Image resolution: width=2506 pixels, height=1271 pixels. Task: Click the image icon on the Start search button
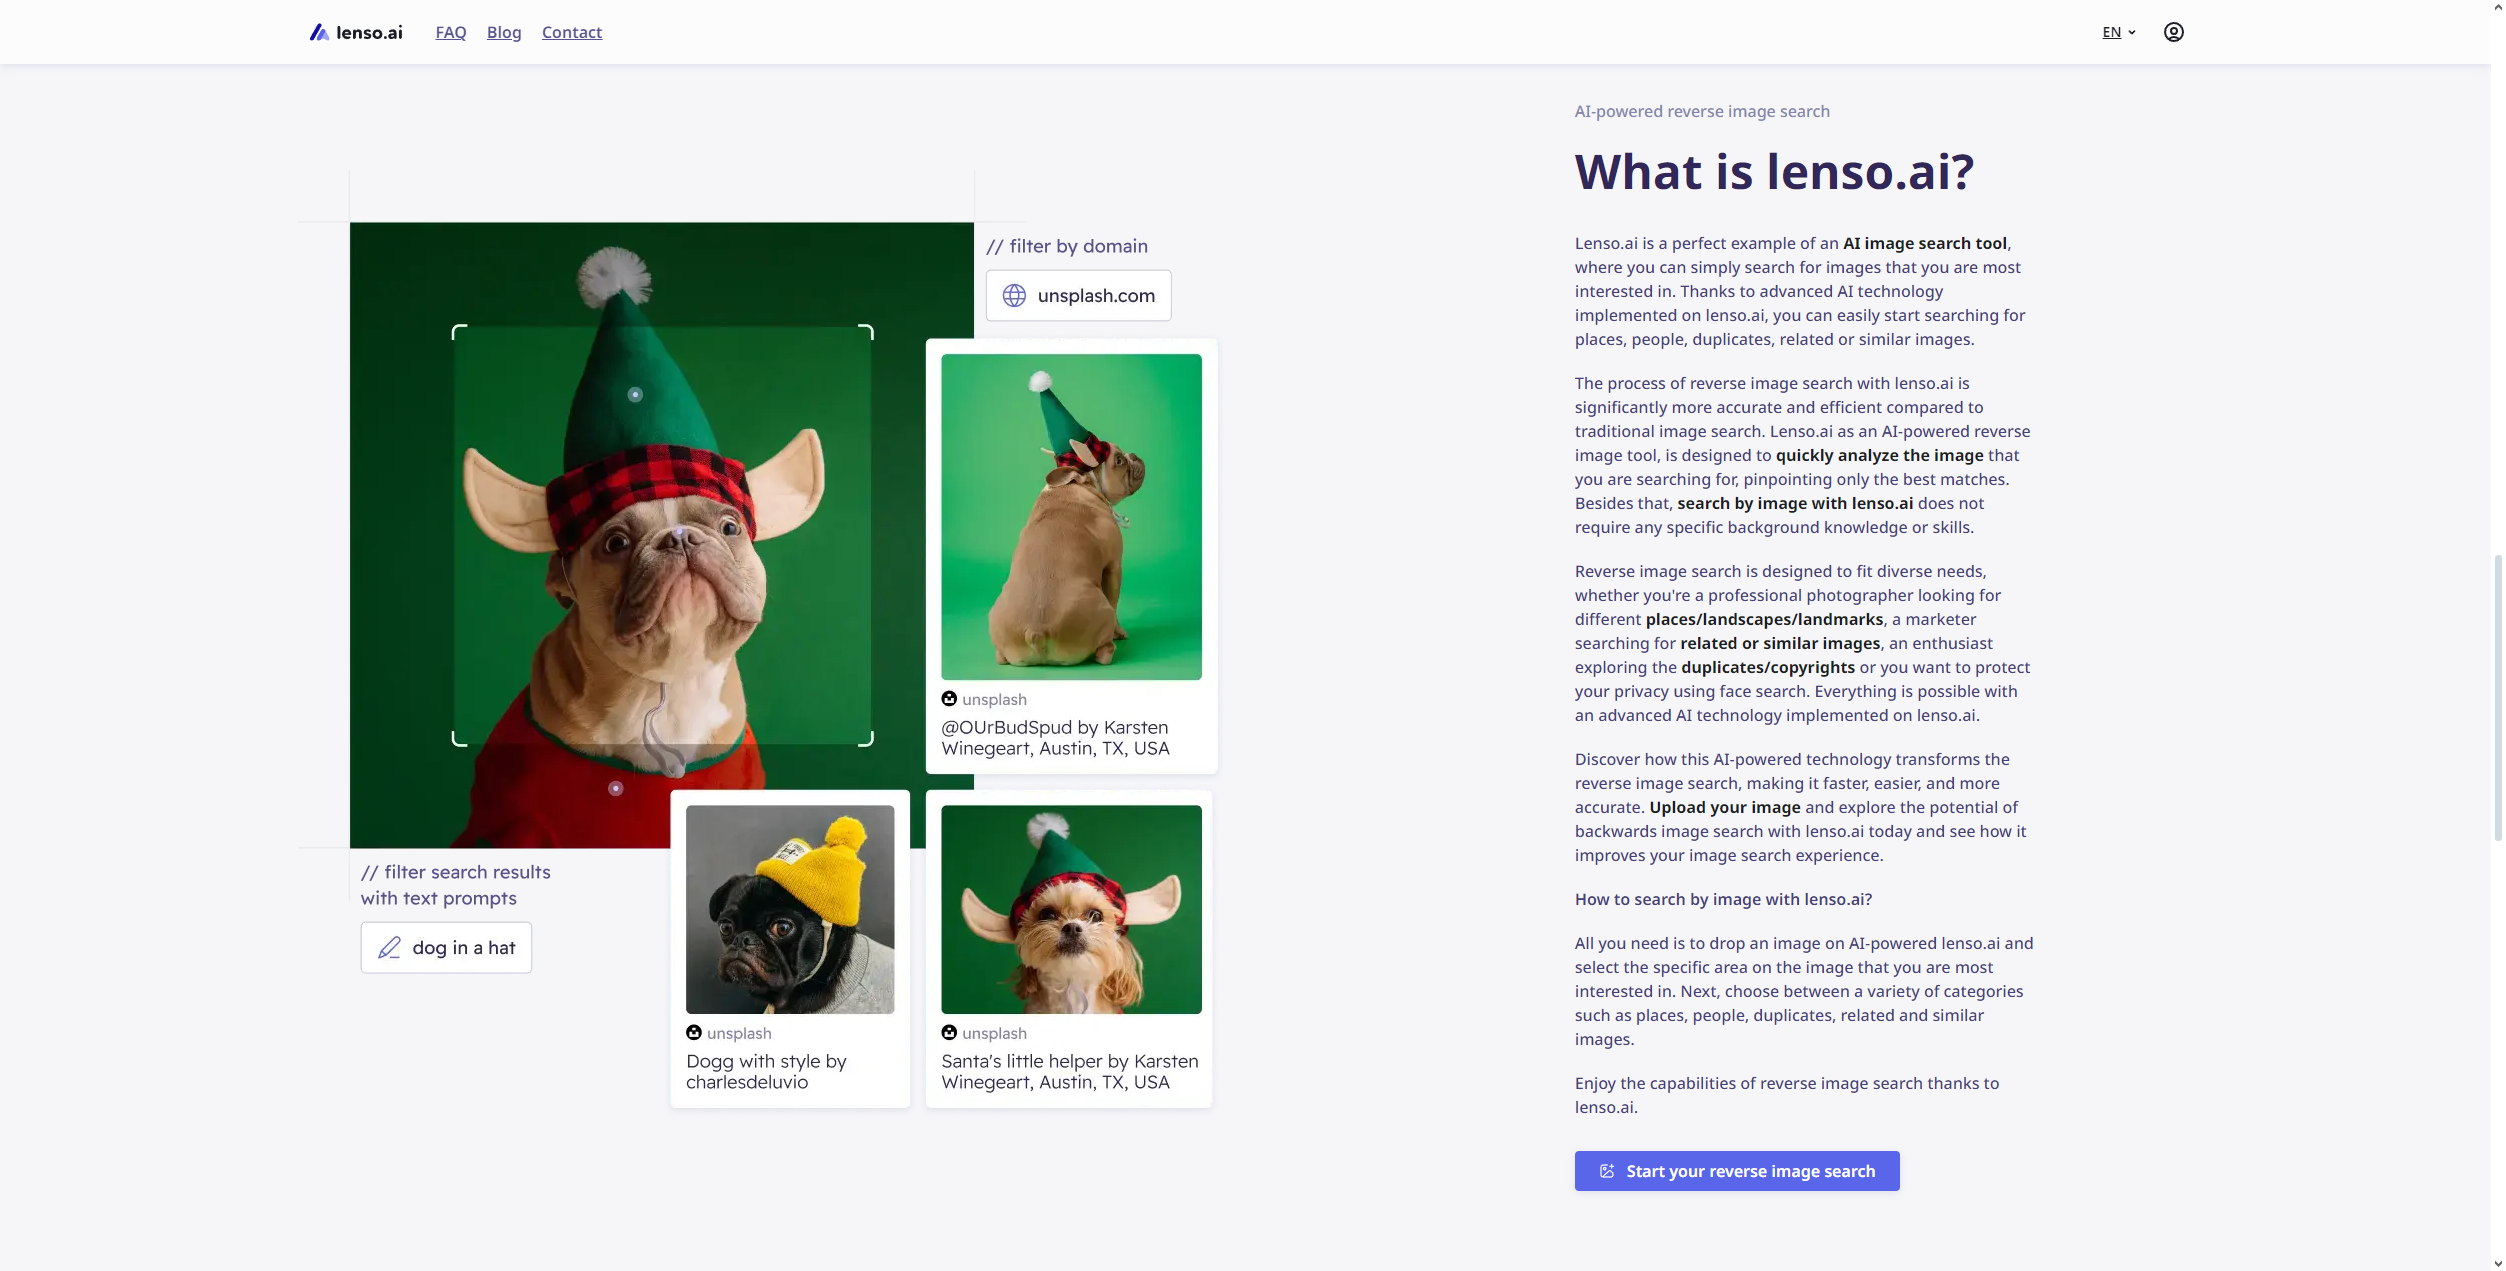click(1607, 1171)
